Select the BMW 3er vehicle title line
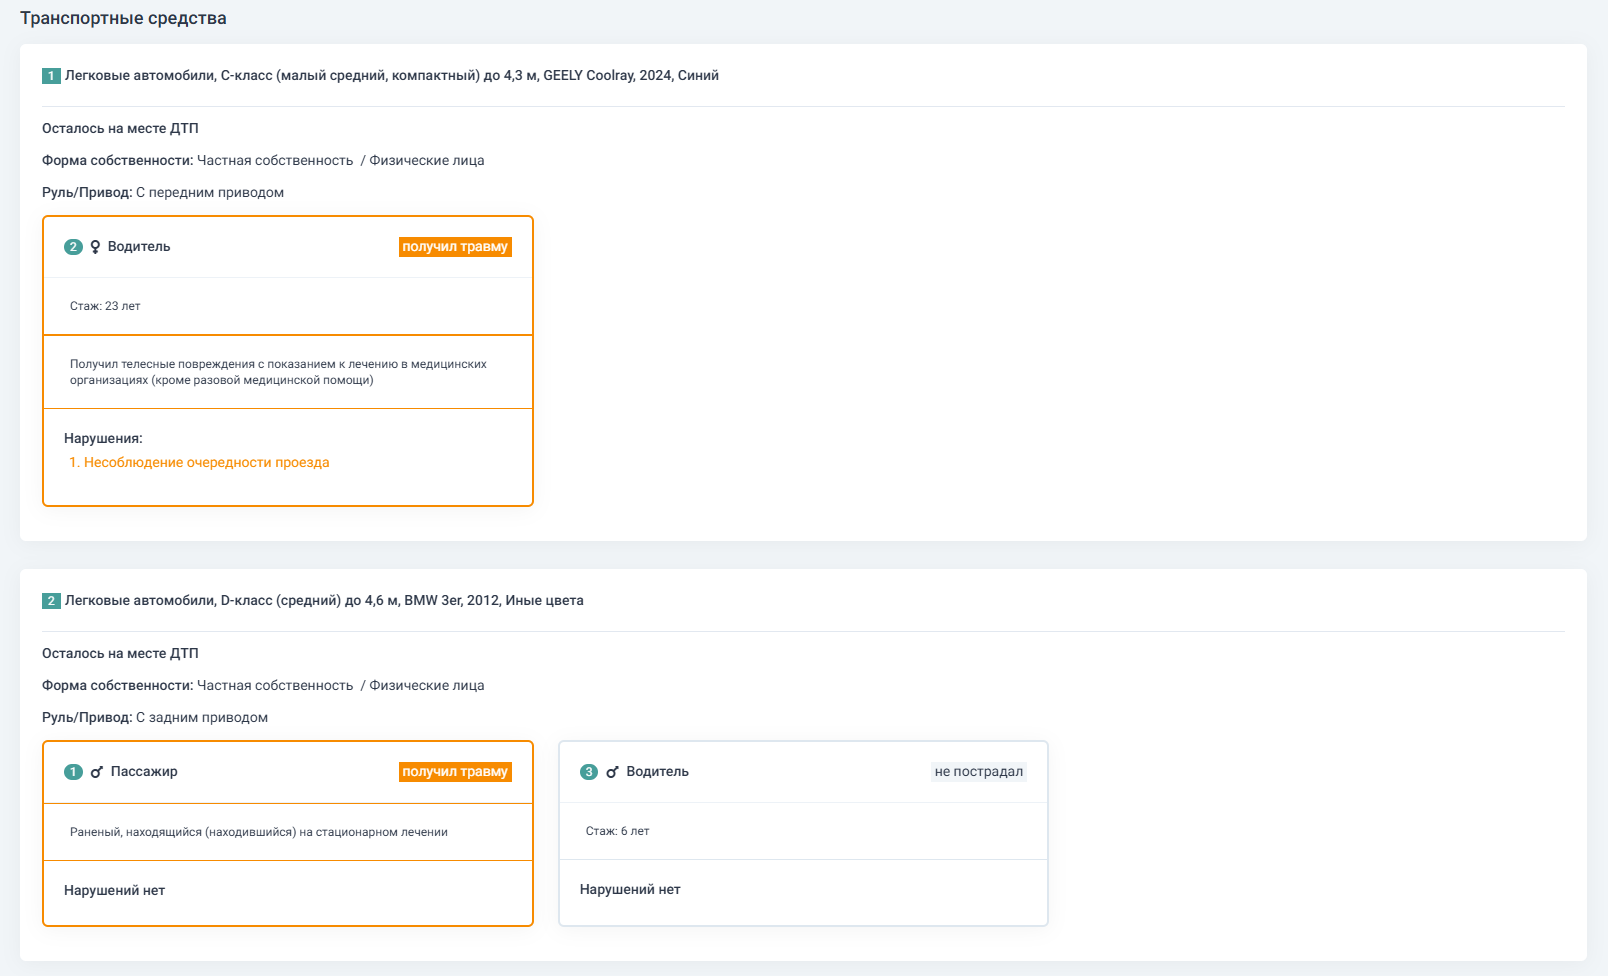Viewport: 1608px width, 976px height. (x=324, y=601)
